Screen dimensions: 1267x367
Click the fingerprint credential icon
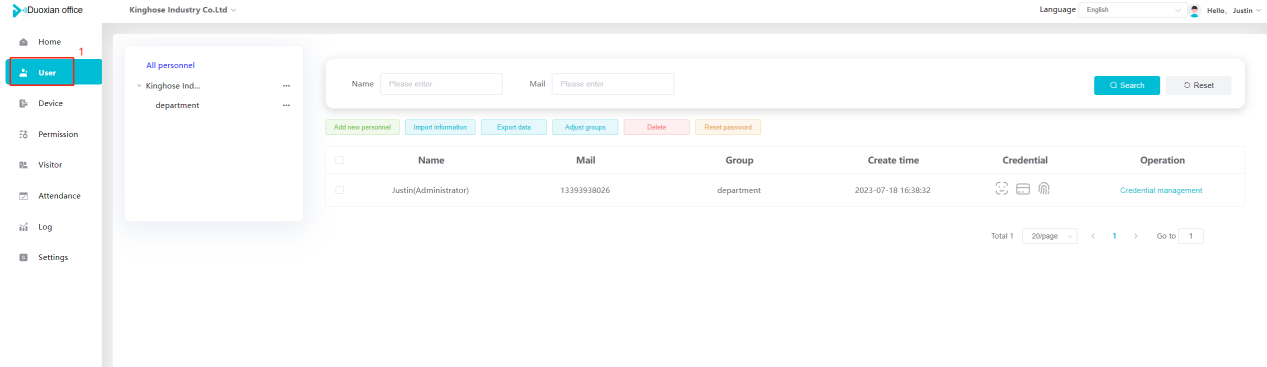1044,189
